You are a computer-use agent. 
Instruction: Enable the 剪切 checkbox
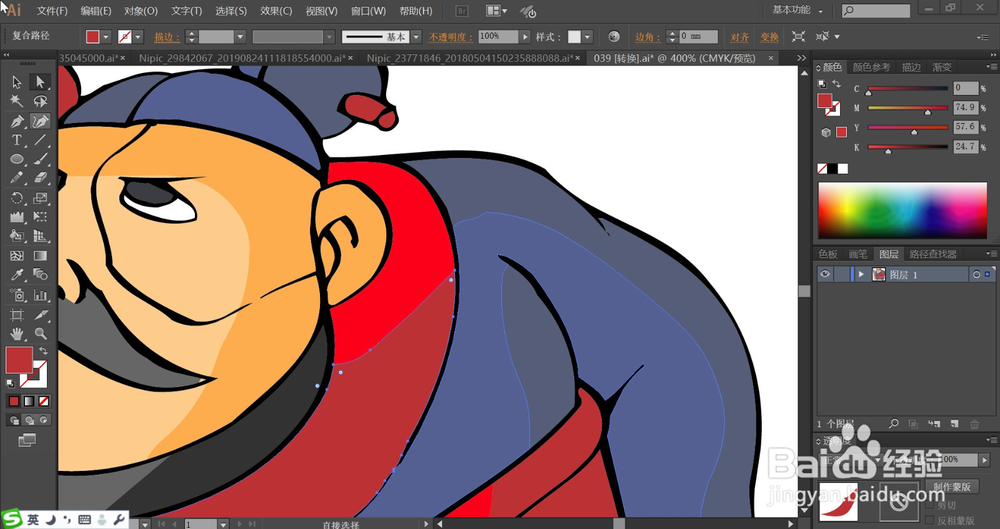930,505
